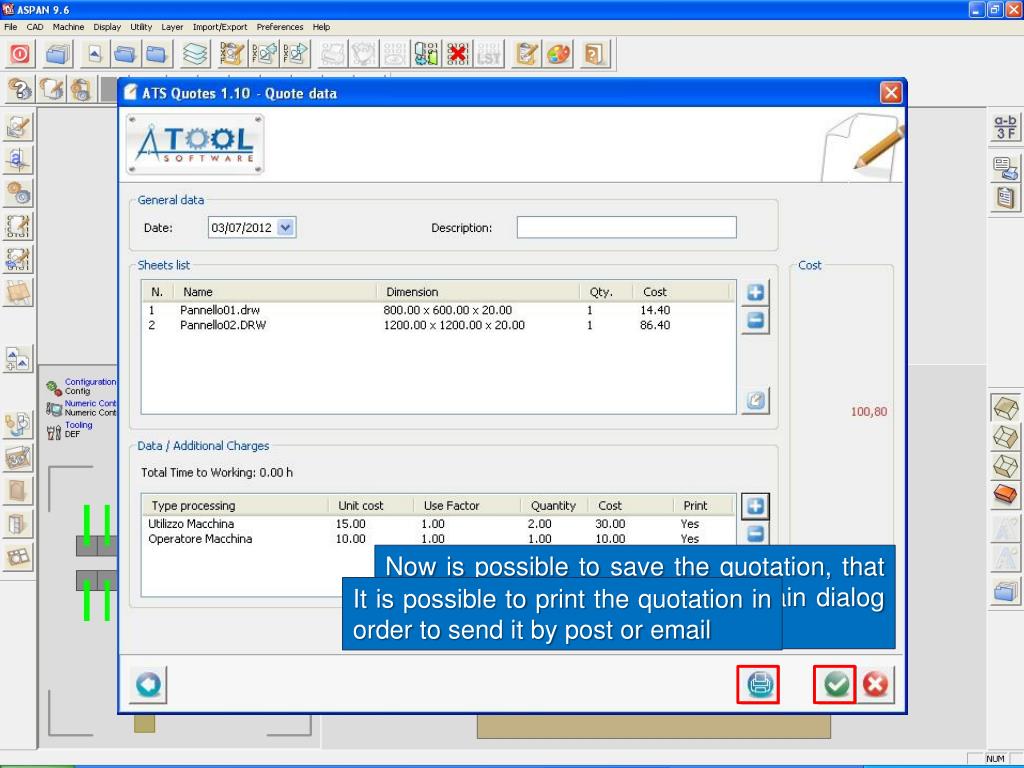Screen dimensions: 1024x768
Task: Go back using the blue arrow button
Action: 148,685
